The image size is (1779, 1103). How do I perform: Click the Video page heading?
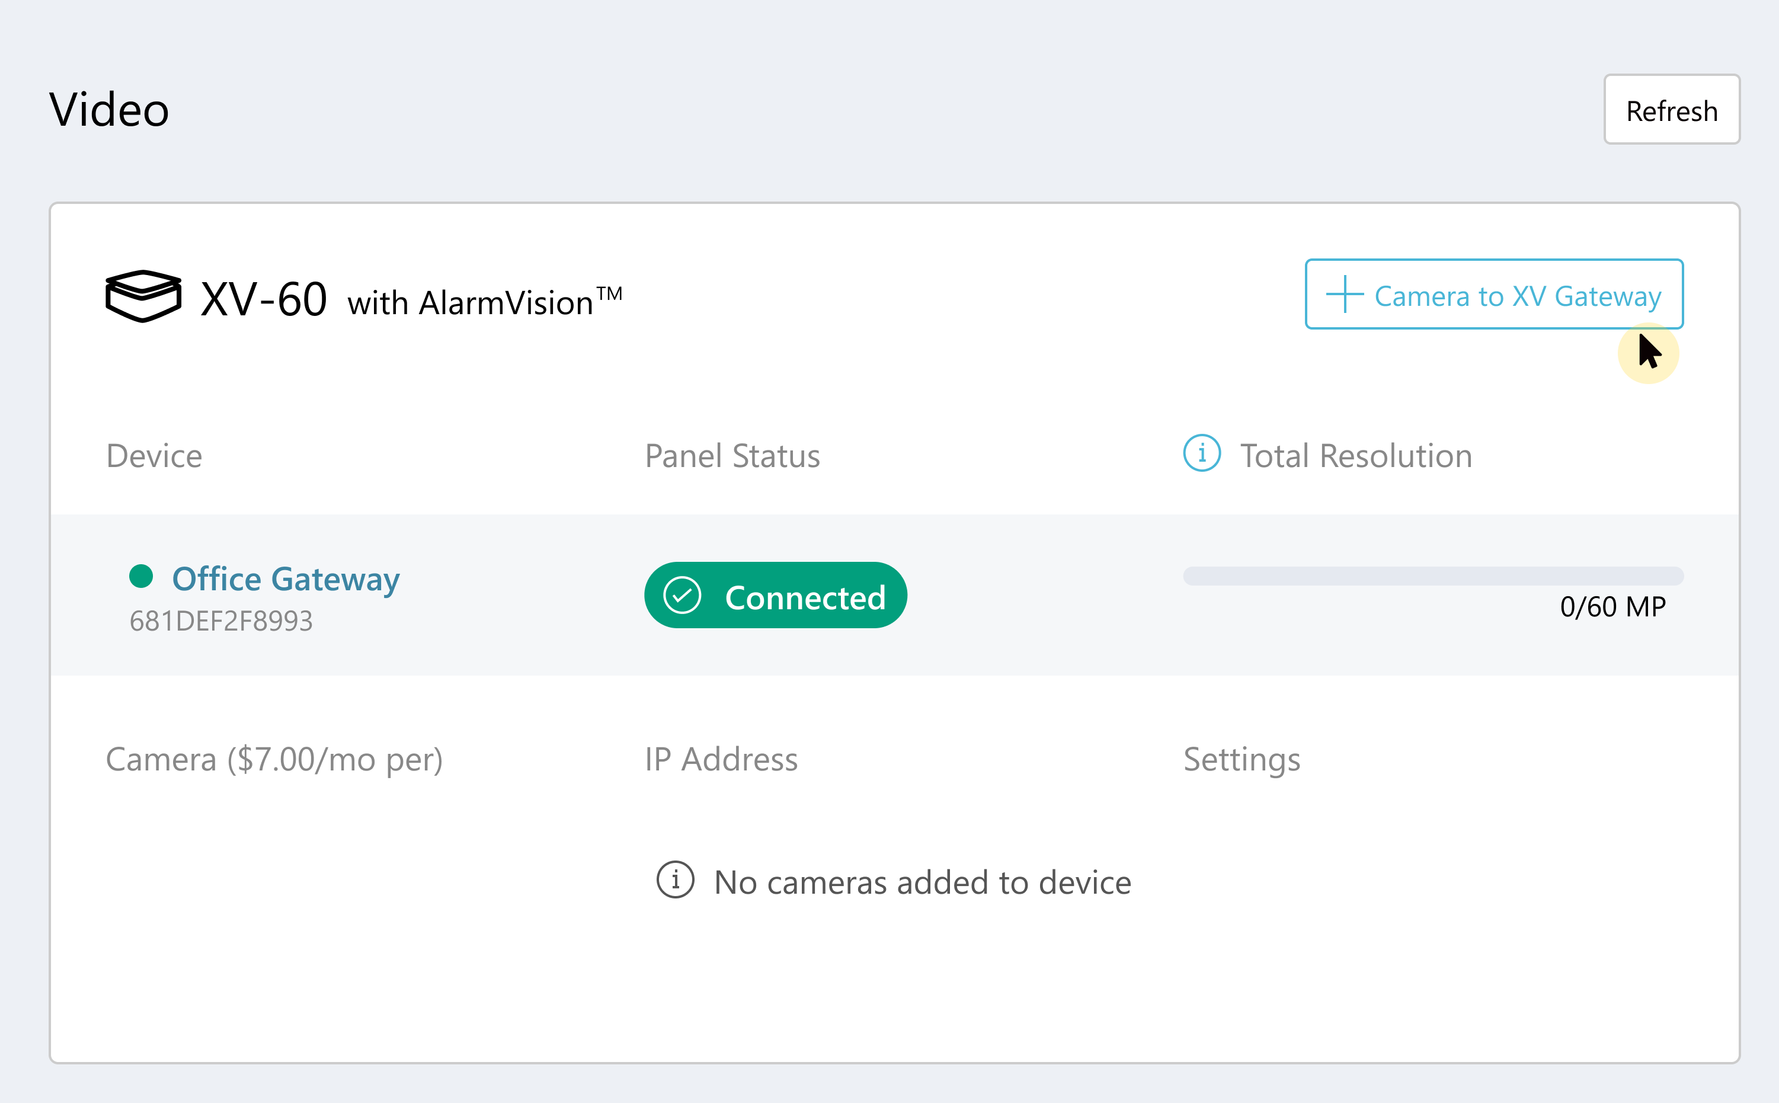(x=109, y=110)
